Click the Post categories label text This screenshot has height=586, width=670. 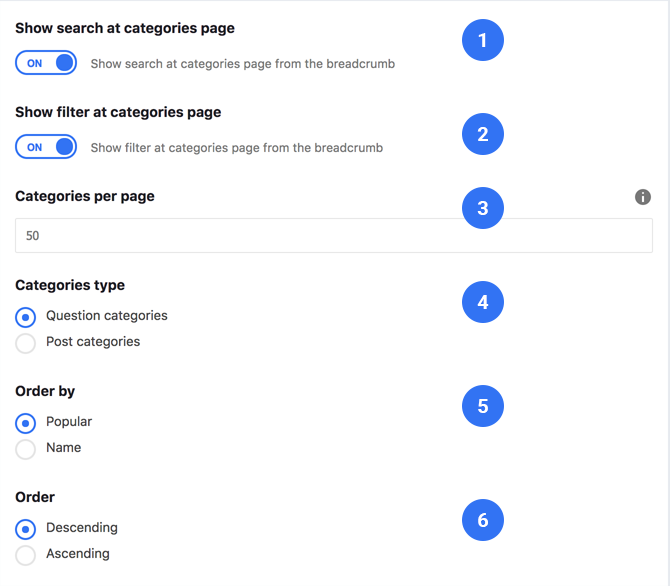(x=93, y=342)
